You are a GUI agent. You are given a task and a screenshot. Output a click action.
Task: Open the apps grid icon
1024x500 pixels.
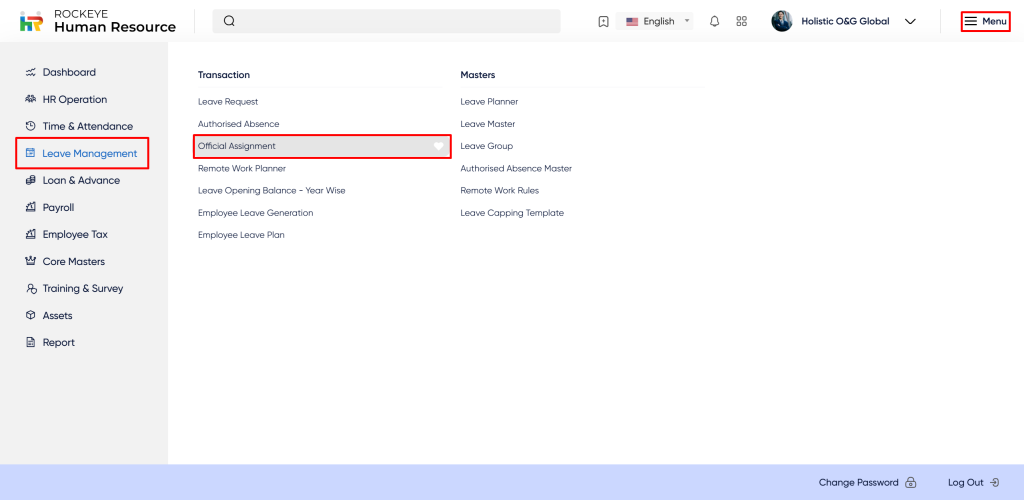click(x=741, y=21)
